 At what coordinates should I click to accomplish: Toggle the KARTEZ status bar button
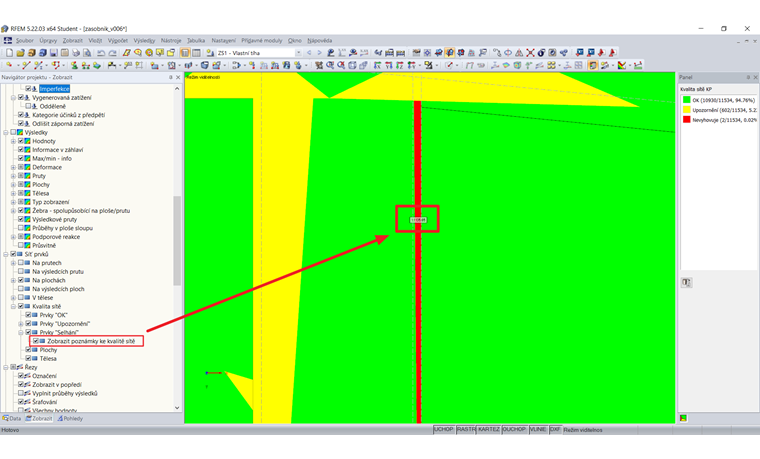pyautogui.click(x=489, y=429)
